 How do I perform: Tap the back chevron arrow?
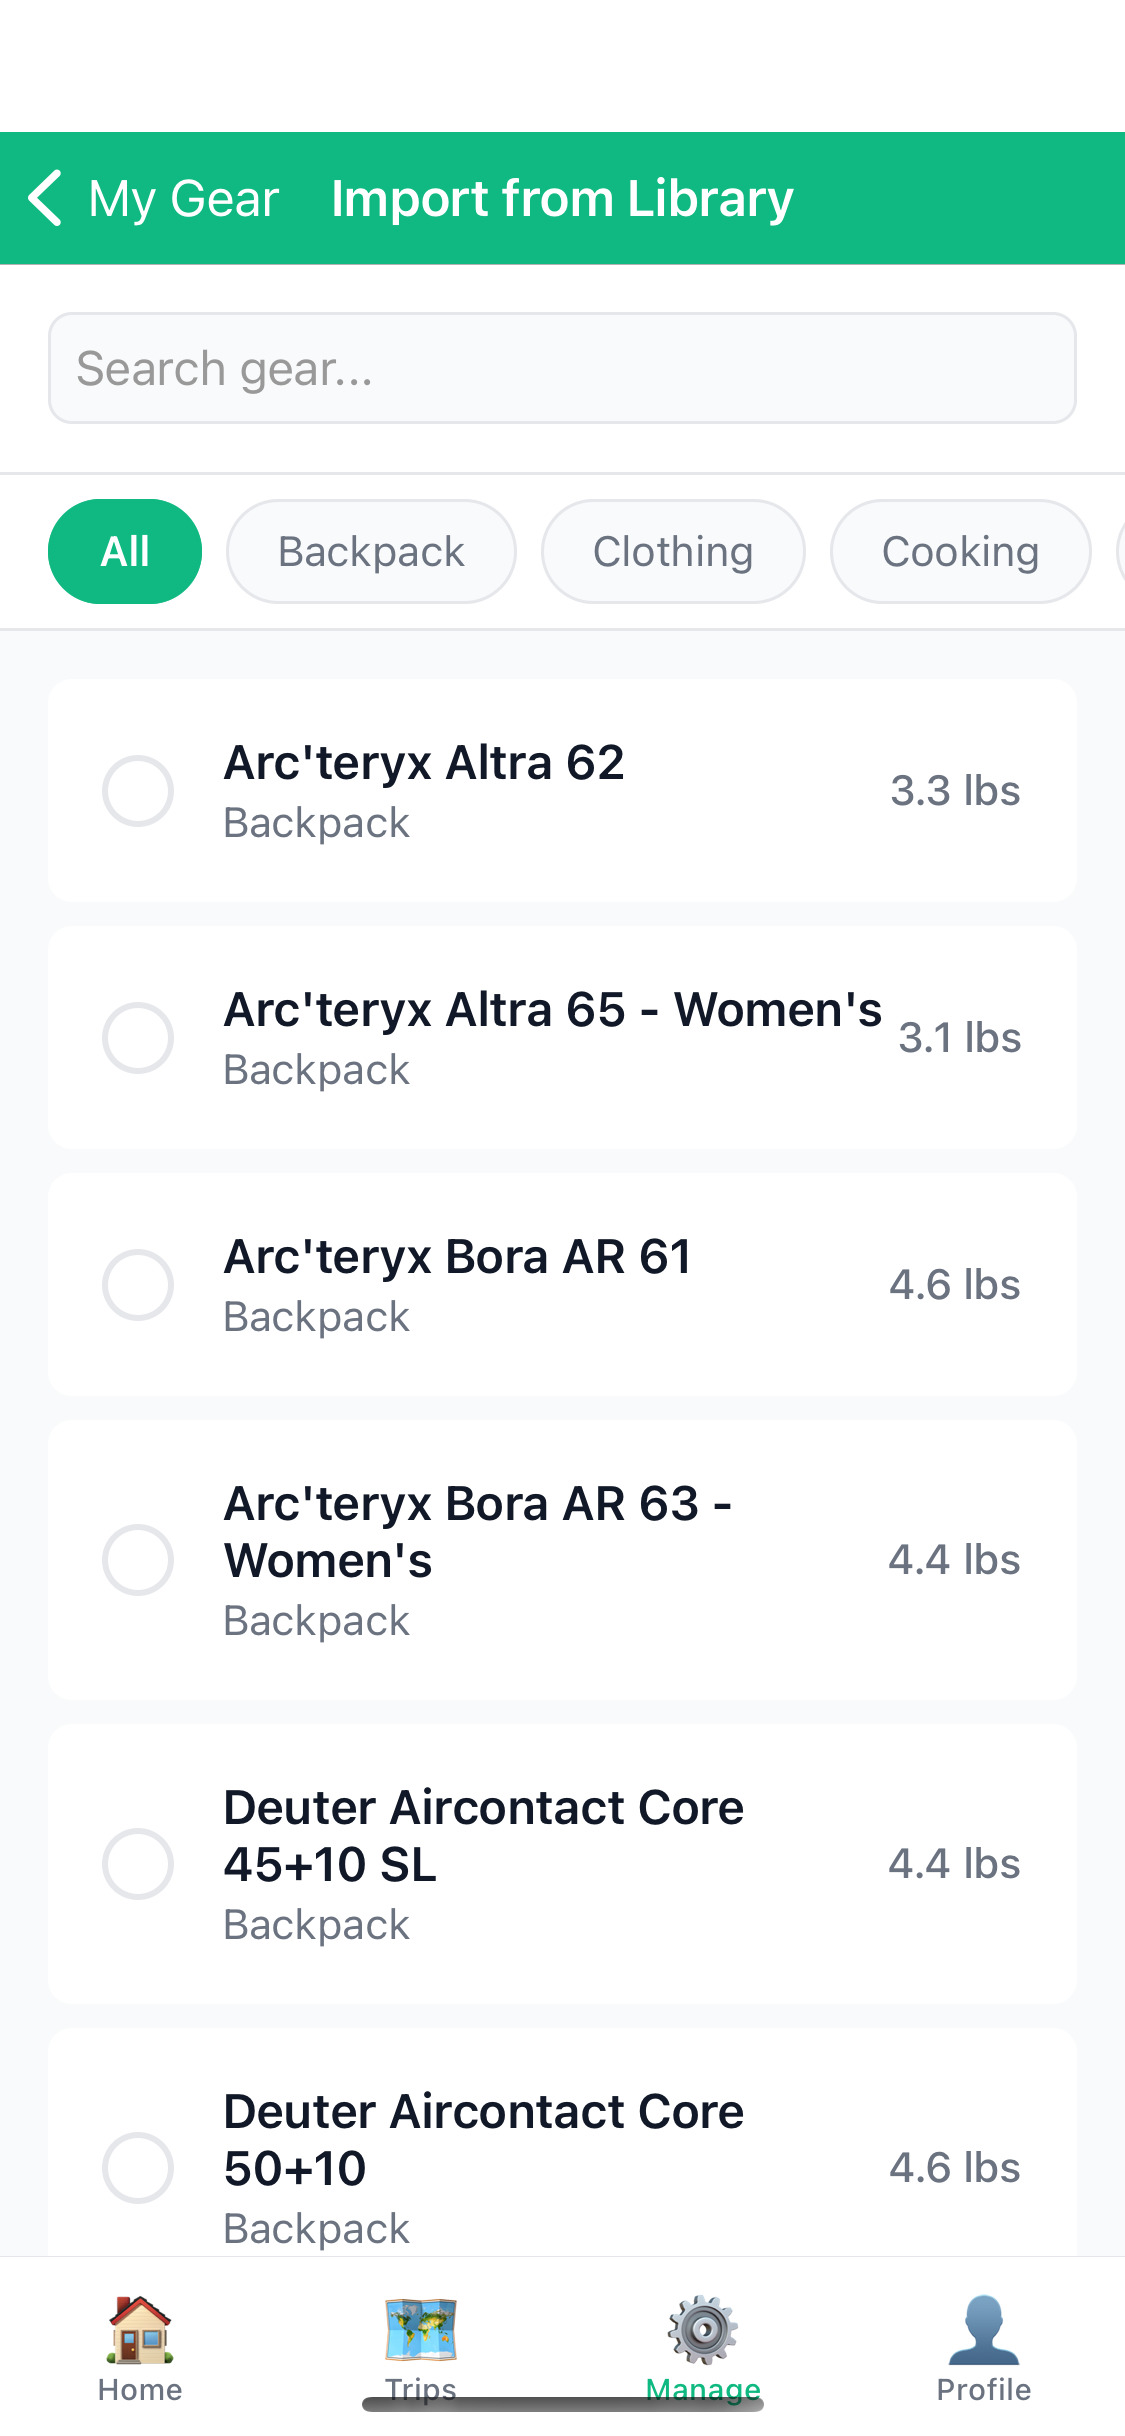(x=46, y=197)
